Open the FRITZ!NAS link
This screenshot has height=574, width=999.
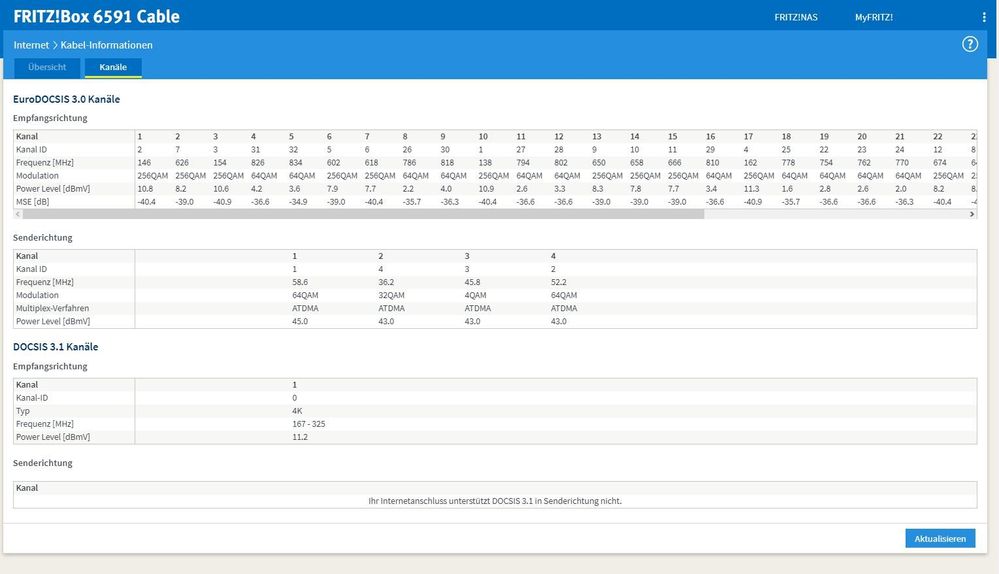[796, 17]
